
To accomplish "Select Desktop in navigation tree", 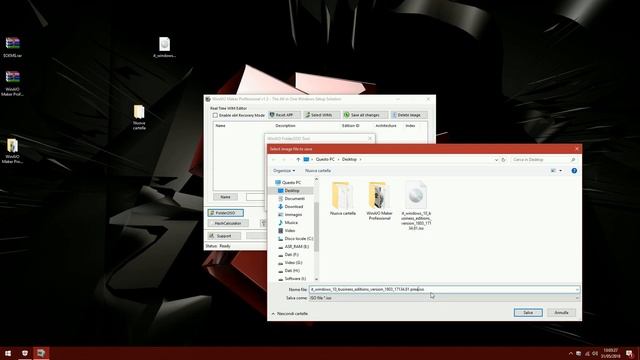I will tap(289, 191).
